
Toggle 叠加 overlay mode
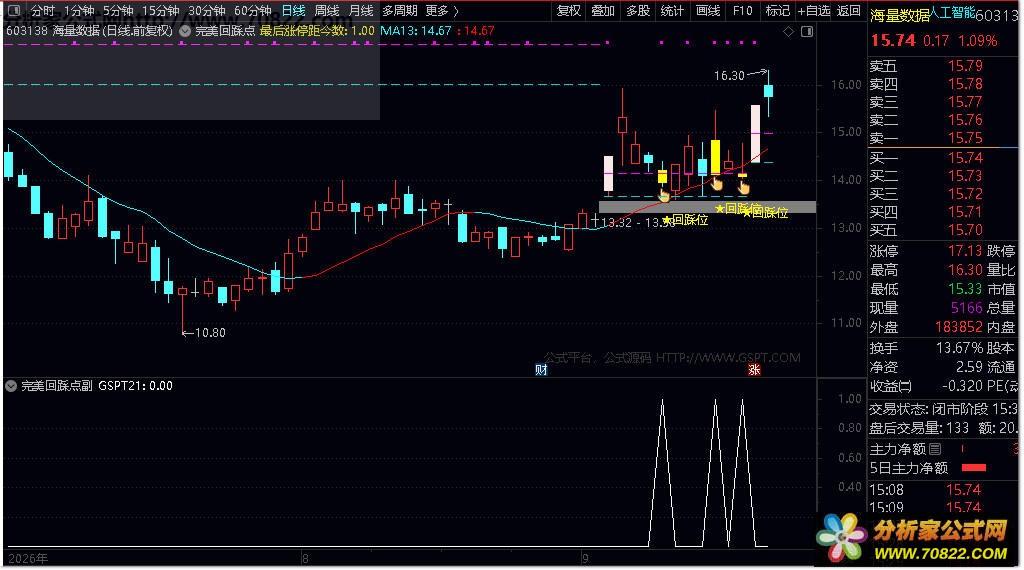[x=602, y=10]
